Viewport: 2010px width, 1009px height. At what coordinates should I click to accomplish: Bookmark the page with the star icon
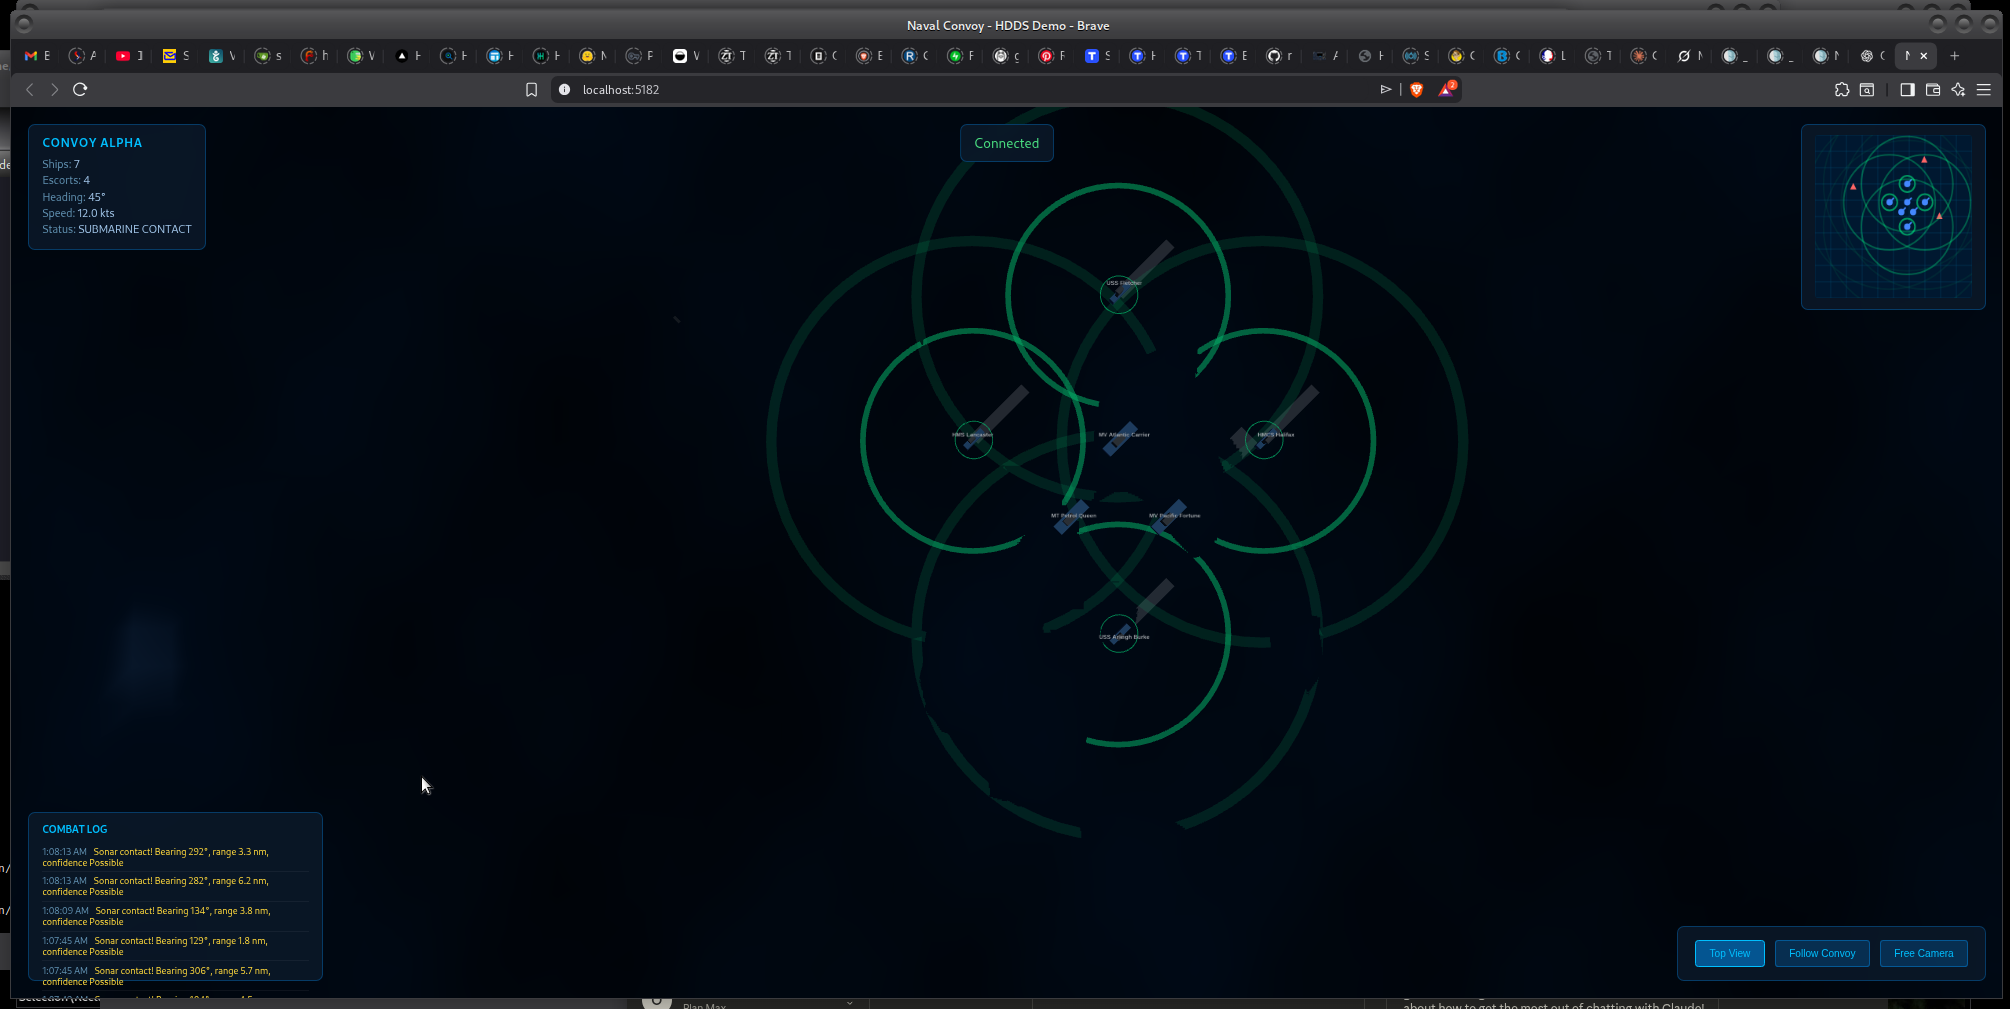click(532, 89)
